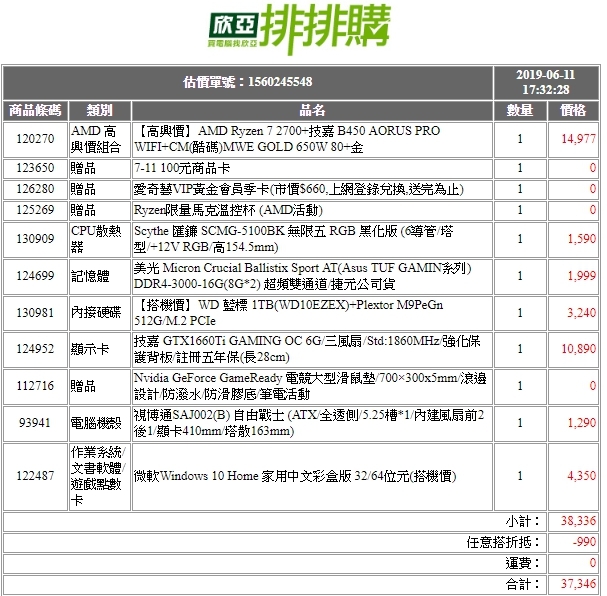This screenshot has width=607, height=596.
Task: Click the price 4,350
Action: click(581, 476)
